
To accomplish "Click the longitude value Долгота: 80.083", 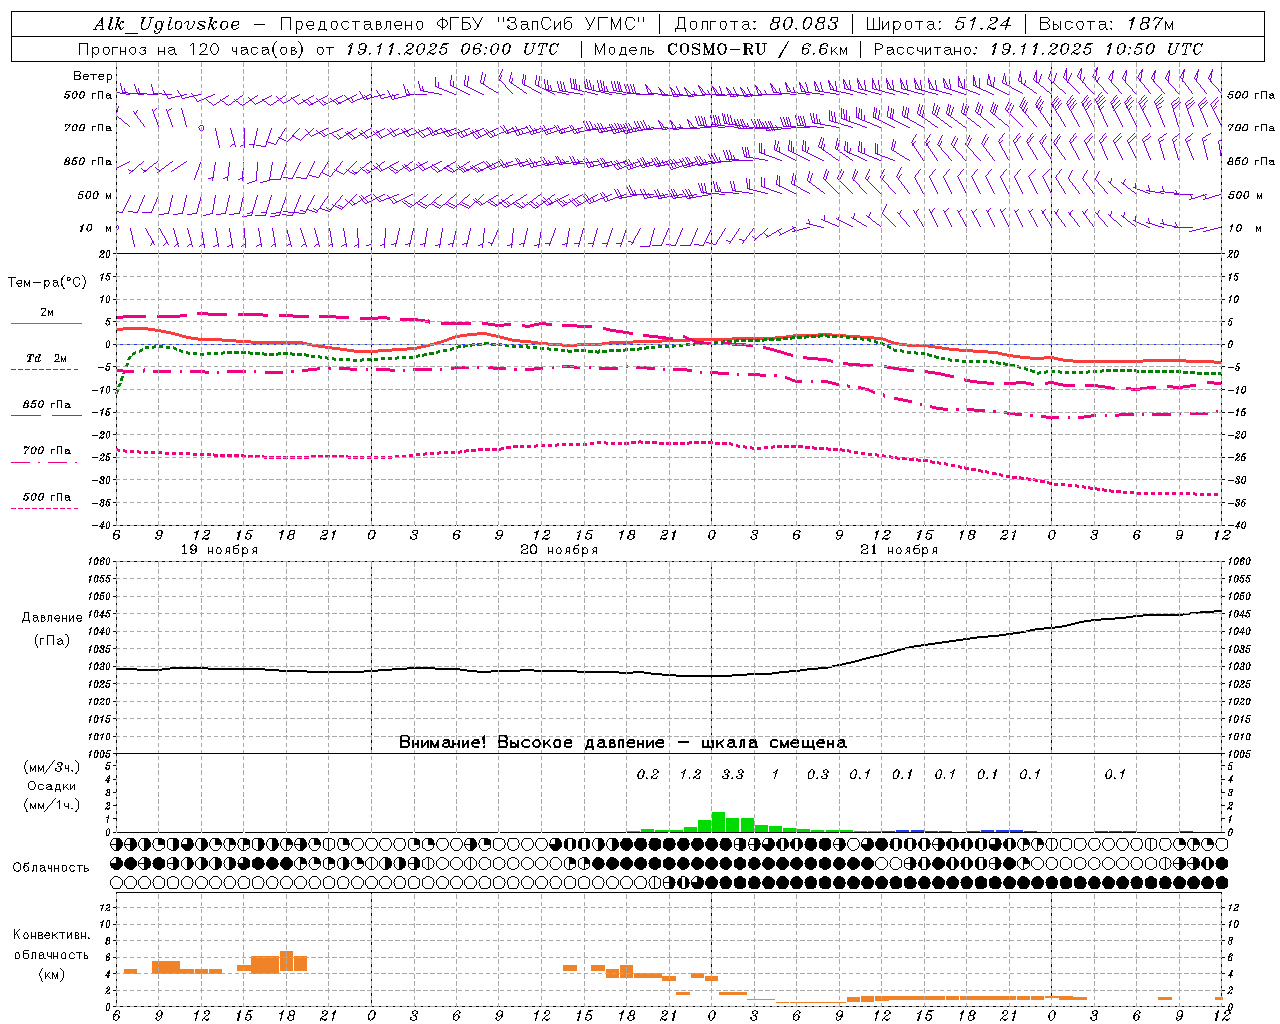I will tap(757, 25).
